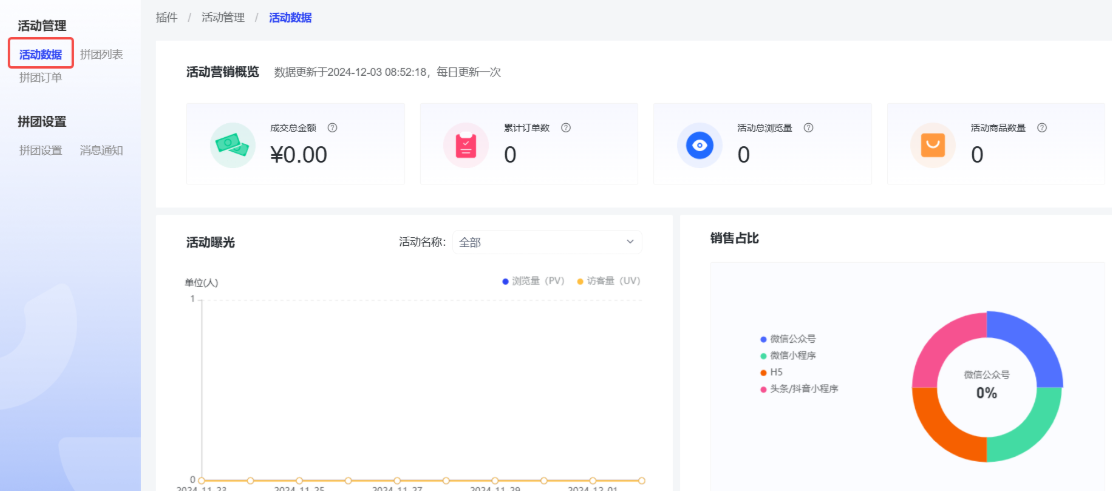The width and height of the screenshot is (1112, 491).
Task: Click help icon next to 累计订单数
Action: [566, 128]
